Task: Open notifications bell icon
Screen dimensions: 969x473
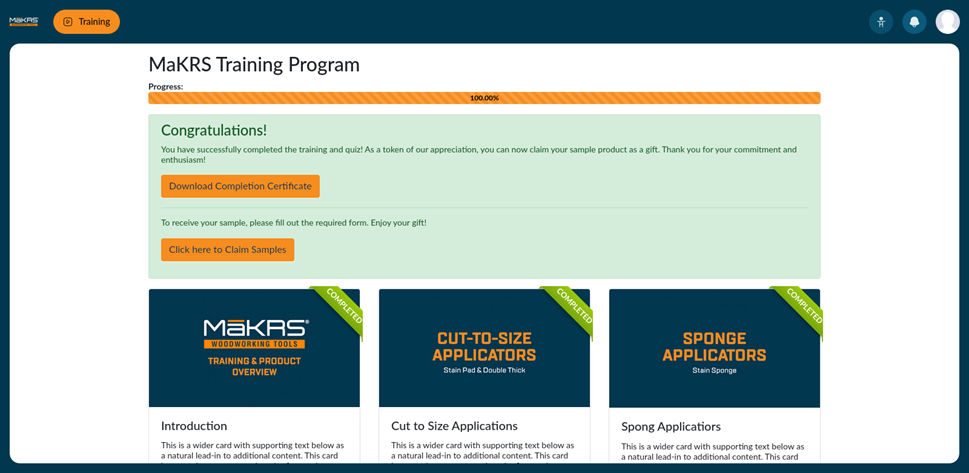Action: (x=915, y=22)
